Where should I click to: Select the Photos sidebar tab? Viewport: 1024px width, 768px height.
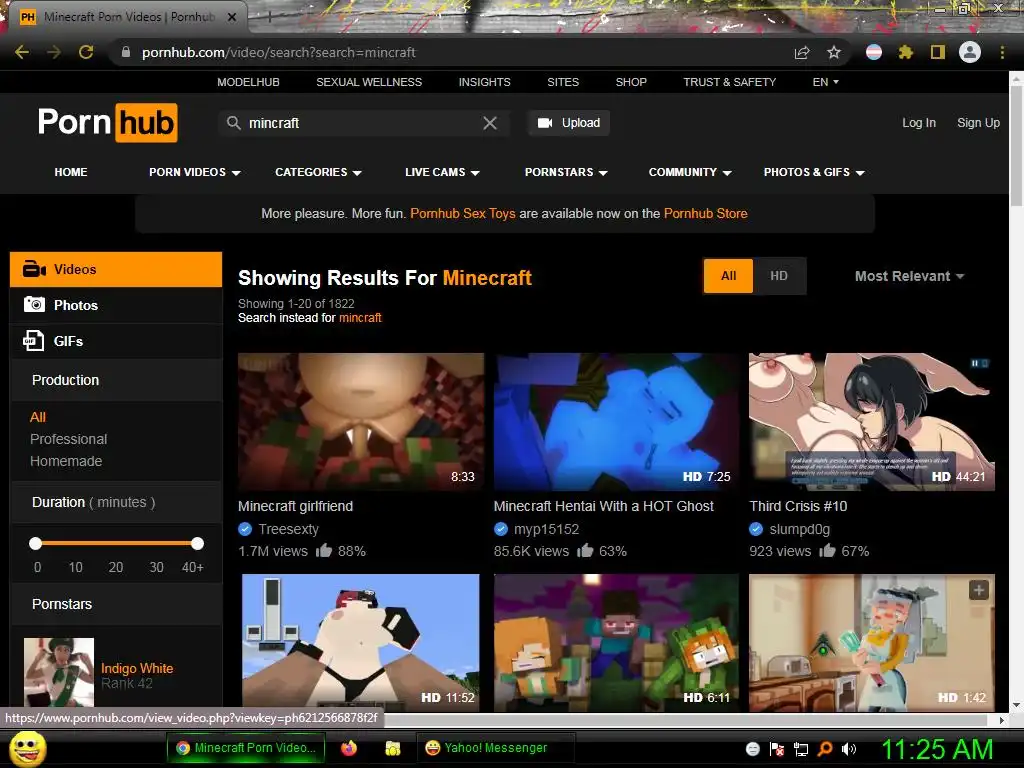(116, 305)
